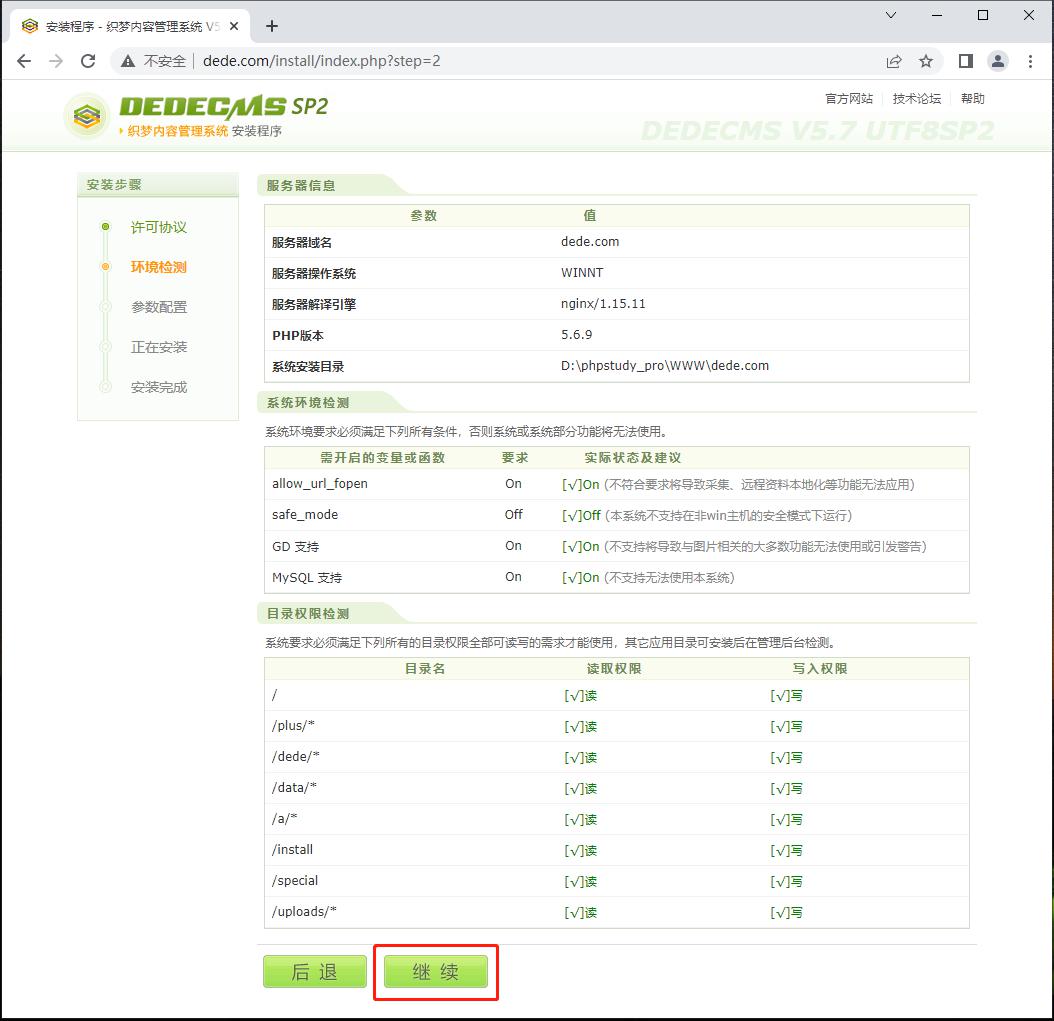Click the PHP version value 5.6.9
Screen dimensions: 1054x1021
tap(576, 335)
